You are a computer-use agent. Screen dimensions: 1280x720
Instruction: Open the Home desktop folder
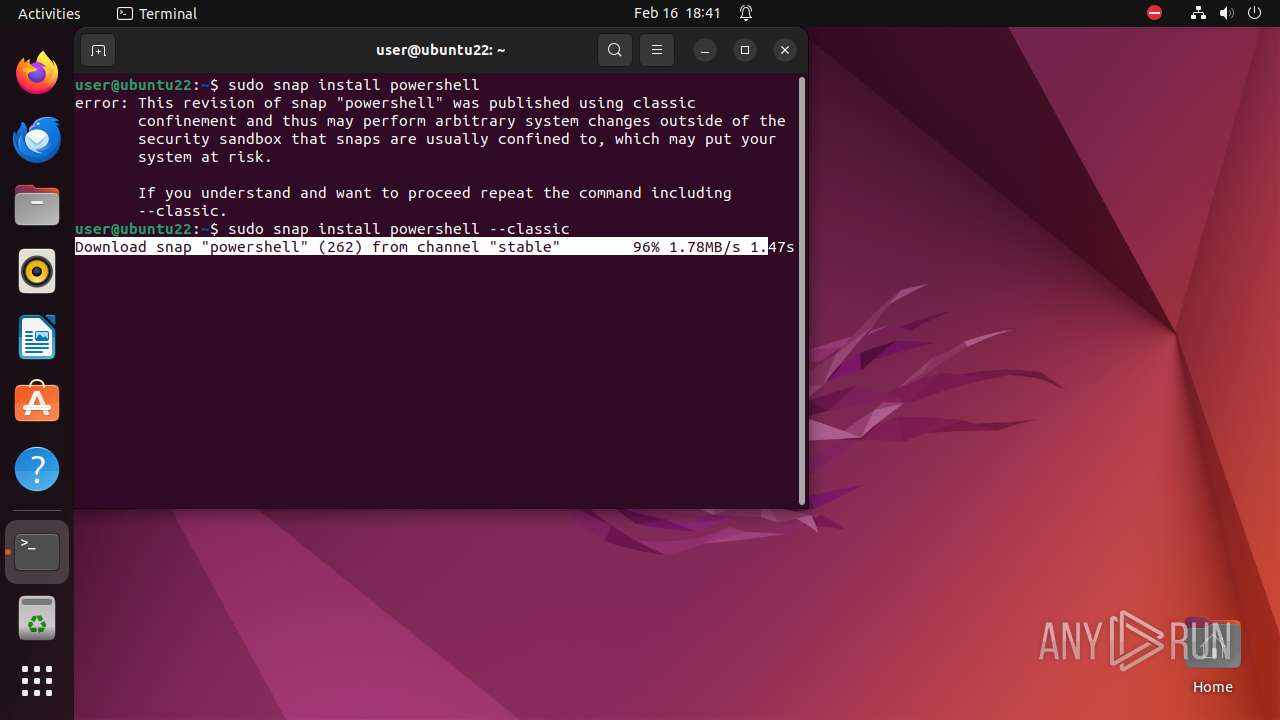click(1212, 657)
